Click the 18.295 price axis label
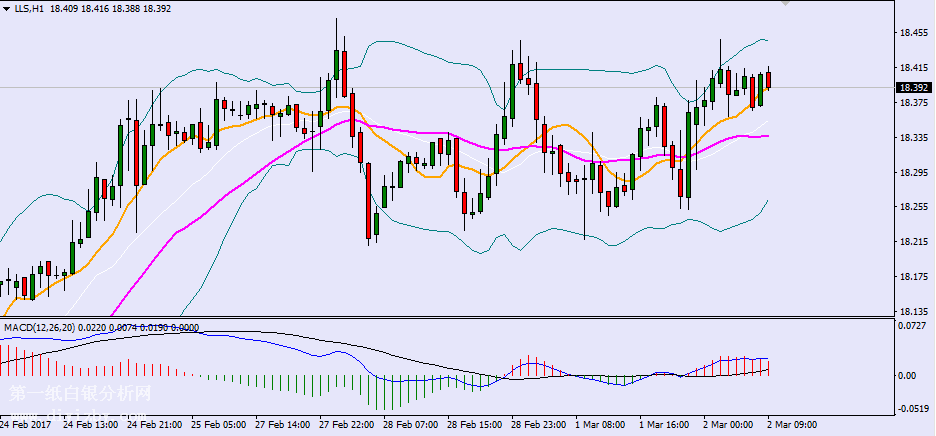The image size is (936, 436). pyautogui.click(x=912, y=172)
